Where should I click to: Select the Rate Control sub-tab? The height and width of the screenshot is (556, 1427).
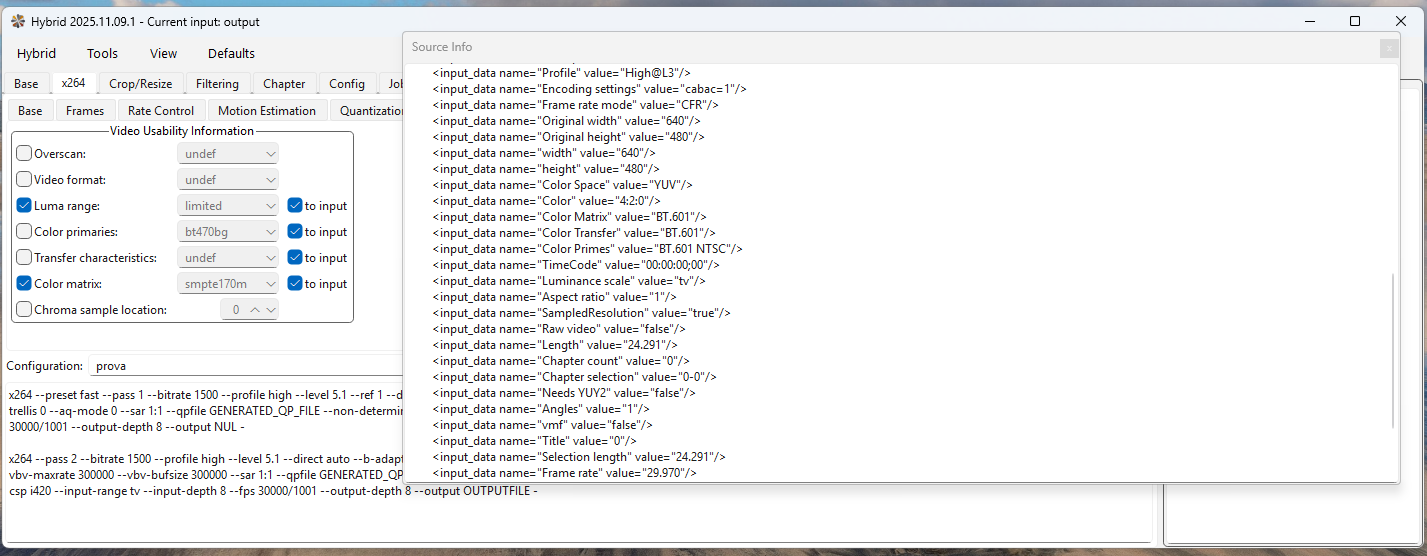point(161,111)
